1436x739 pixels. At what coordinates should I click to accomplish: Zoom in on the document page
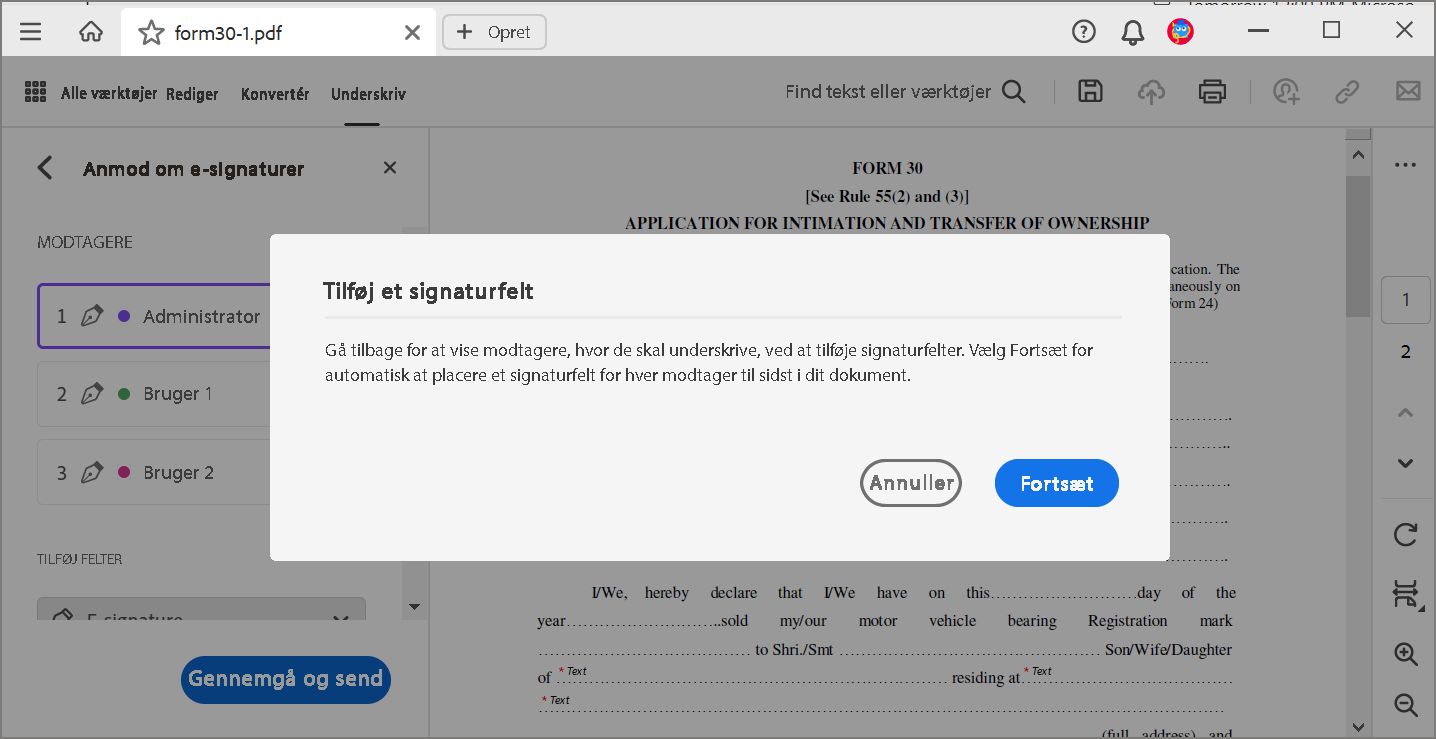click(1405, 655)
